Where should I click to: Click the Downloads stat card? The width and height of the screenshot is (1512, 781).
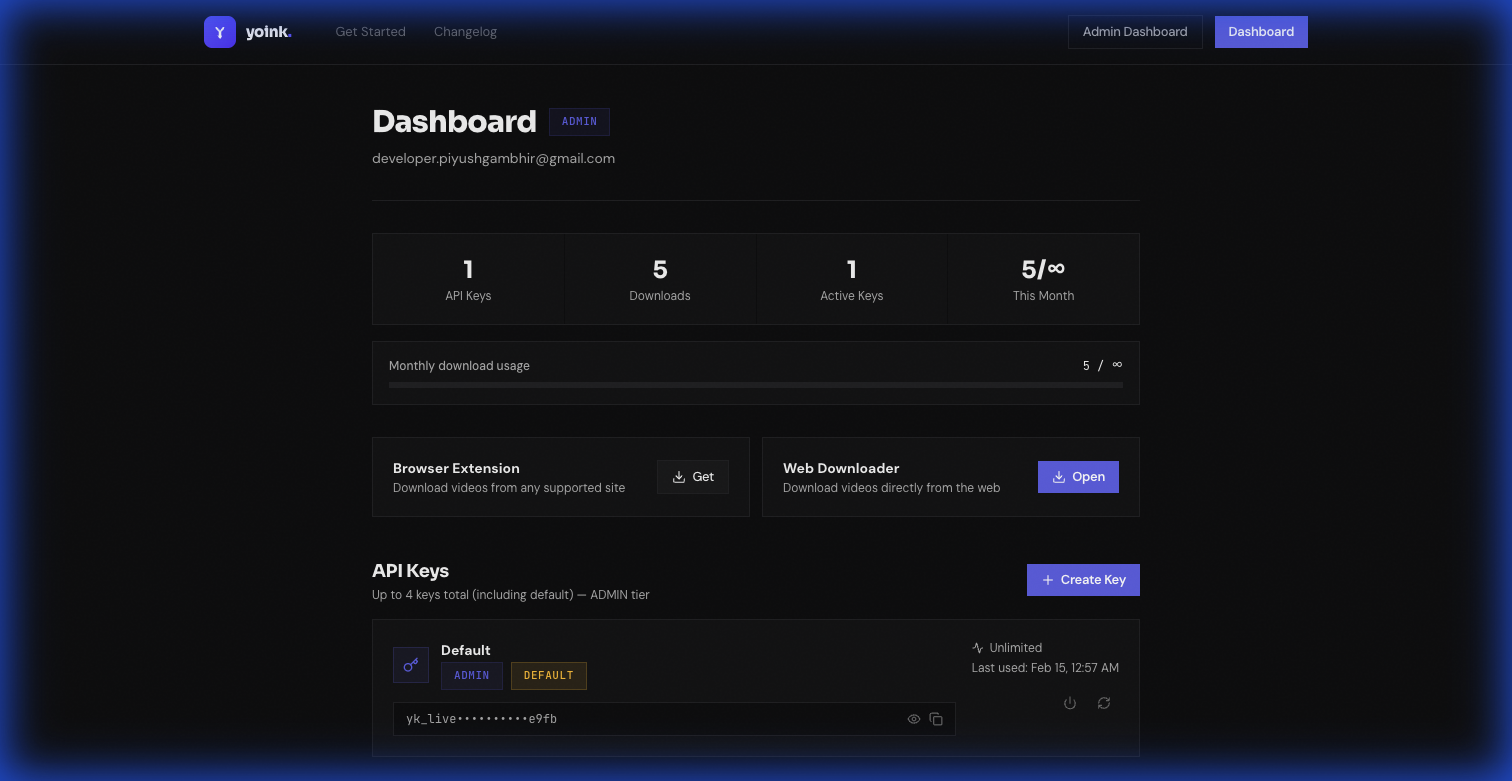pos(660,279)
